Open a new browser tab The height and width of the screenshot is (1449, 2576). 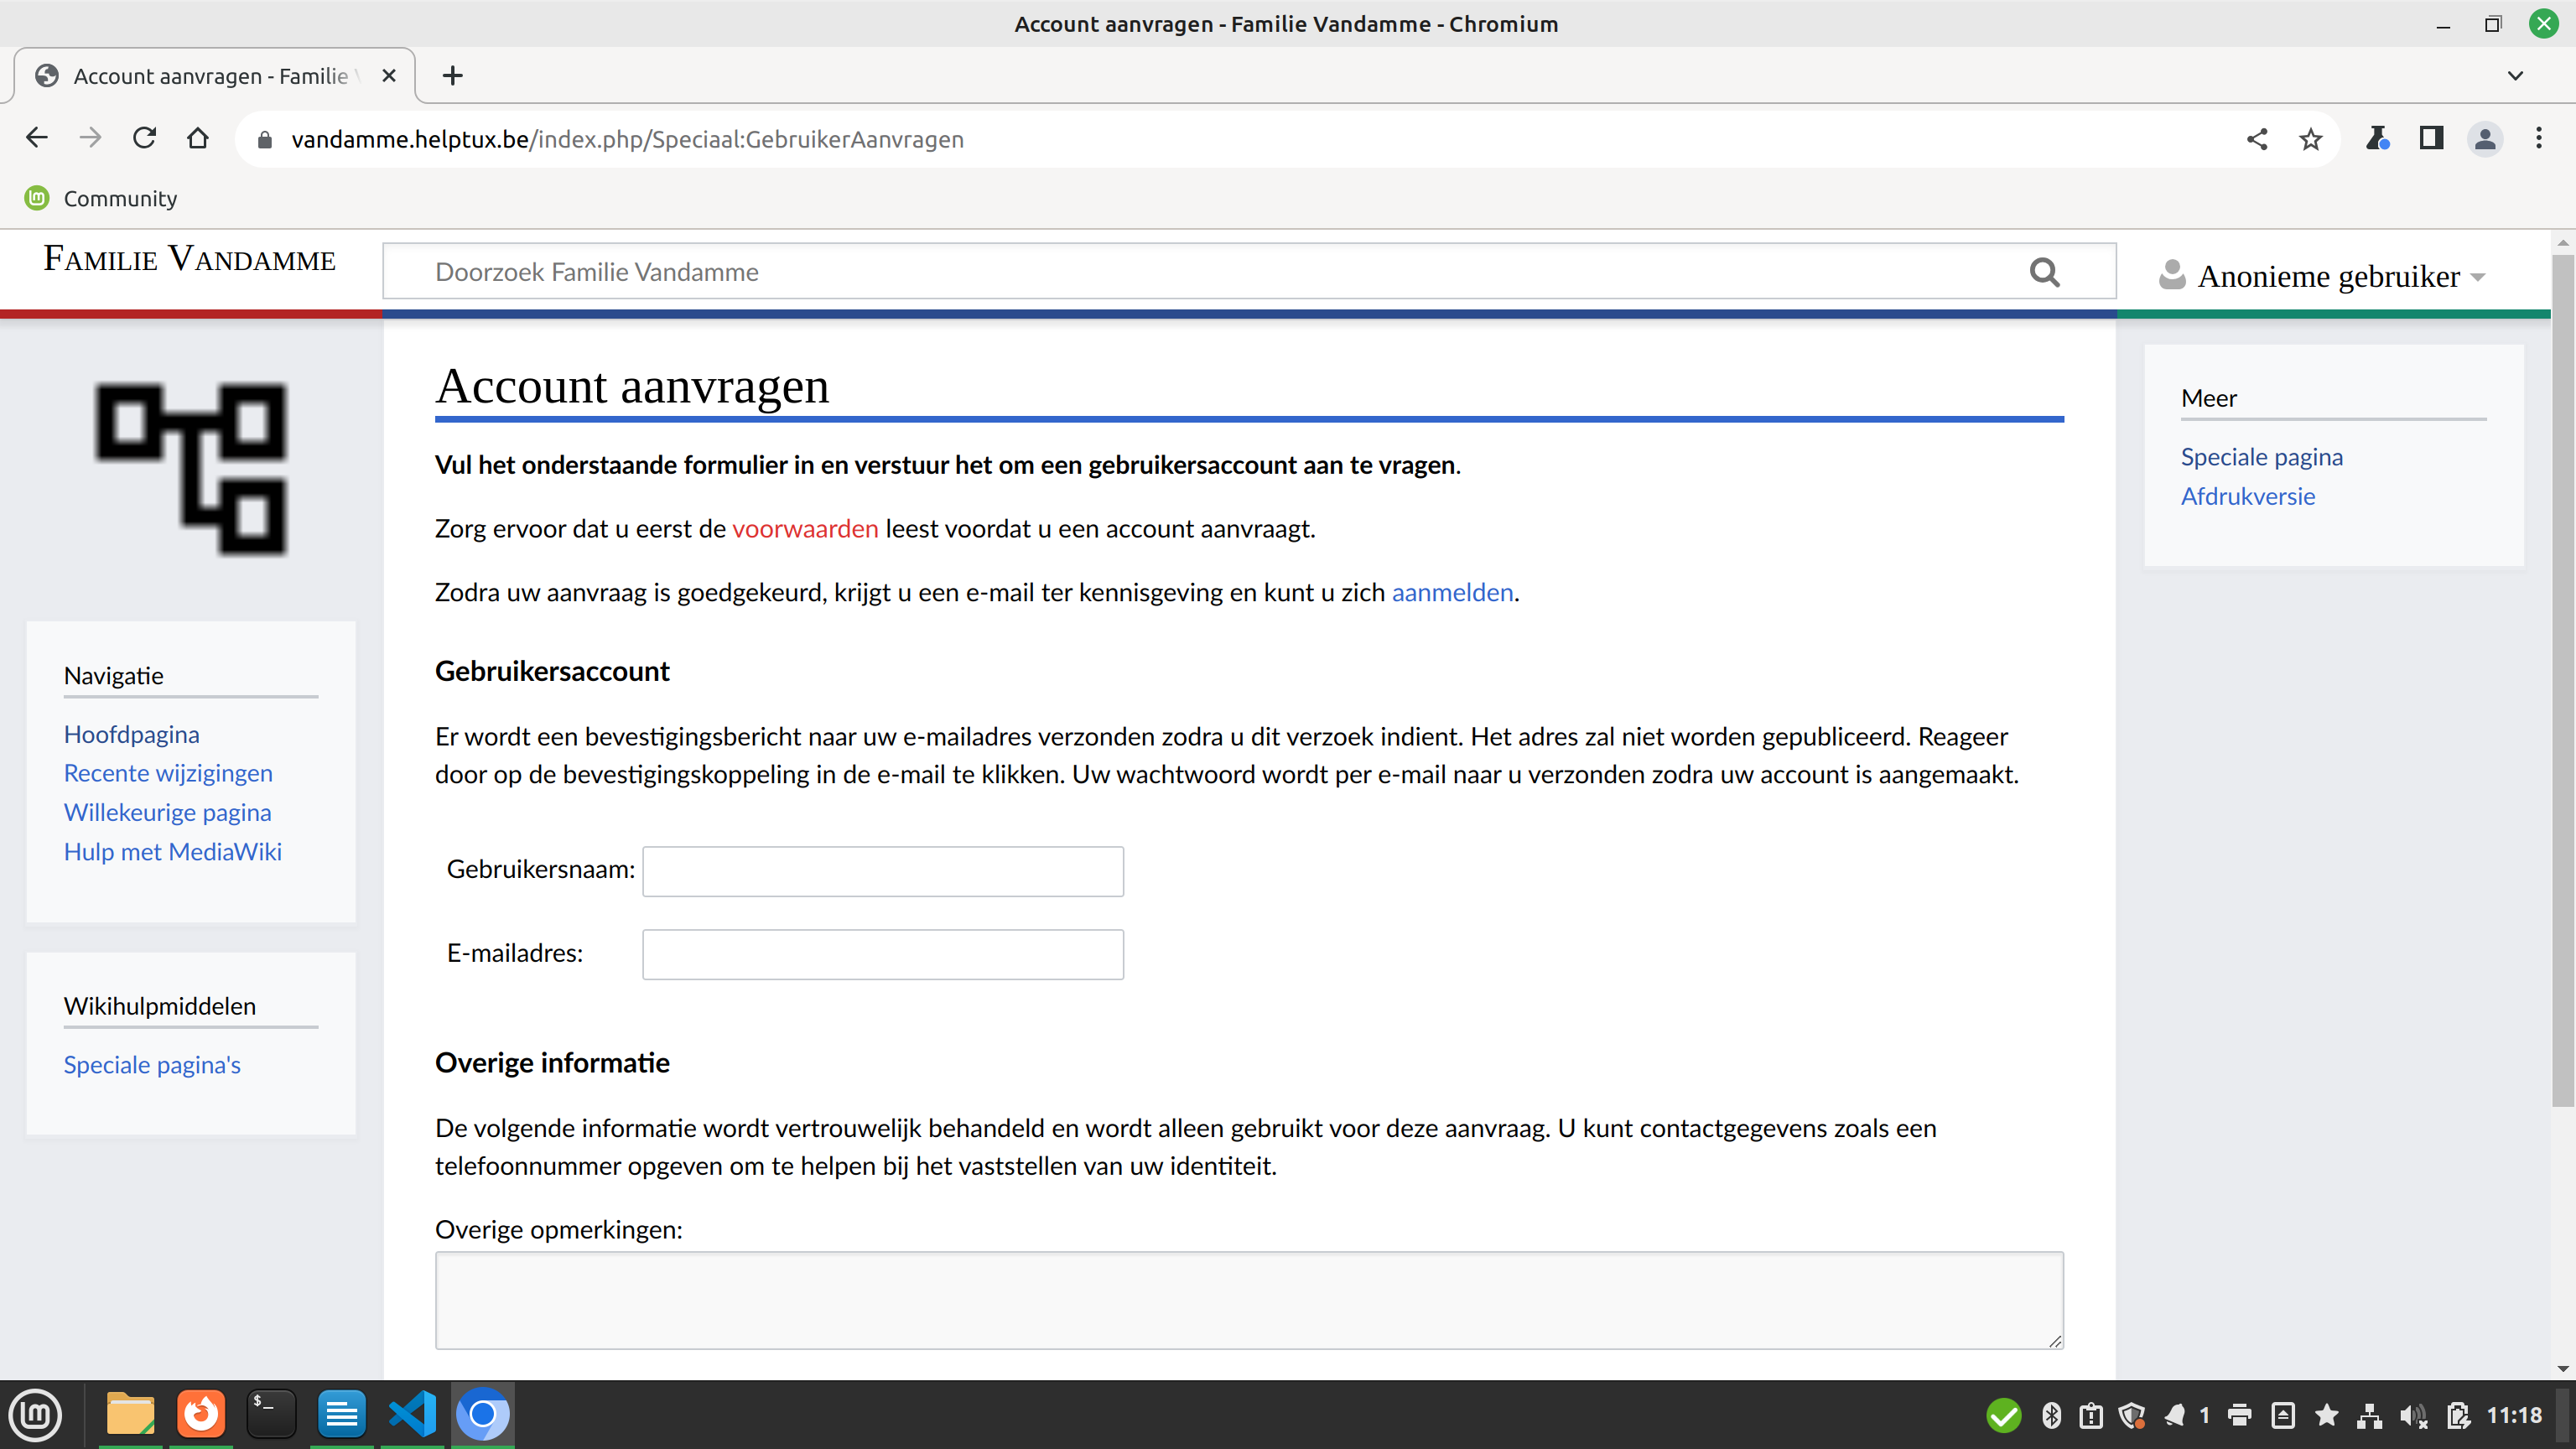[x=453, y=76]
